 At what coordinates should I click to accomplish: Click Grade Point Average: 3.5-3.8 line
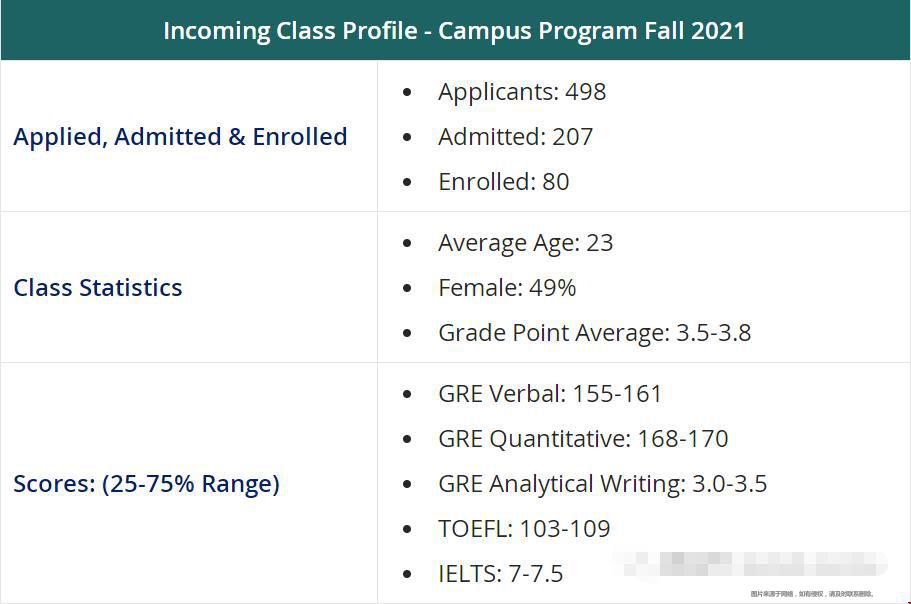pyautogui.click(x=594, y=333)
